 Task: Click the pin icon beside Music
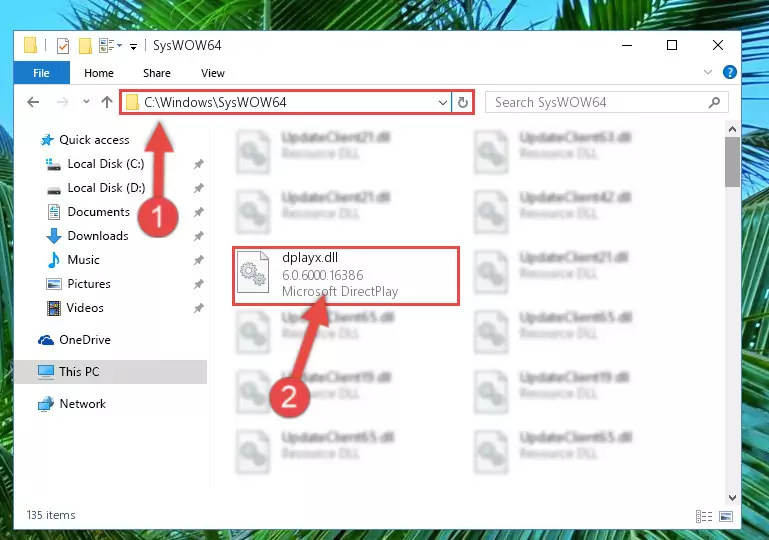[199, 260]
